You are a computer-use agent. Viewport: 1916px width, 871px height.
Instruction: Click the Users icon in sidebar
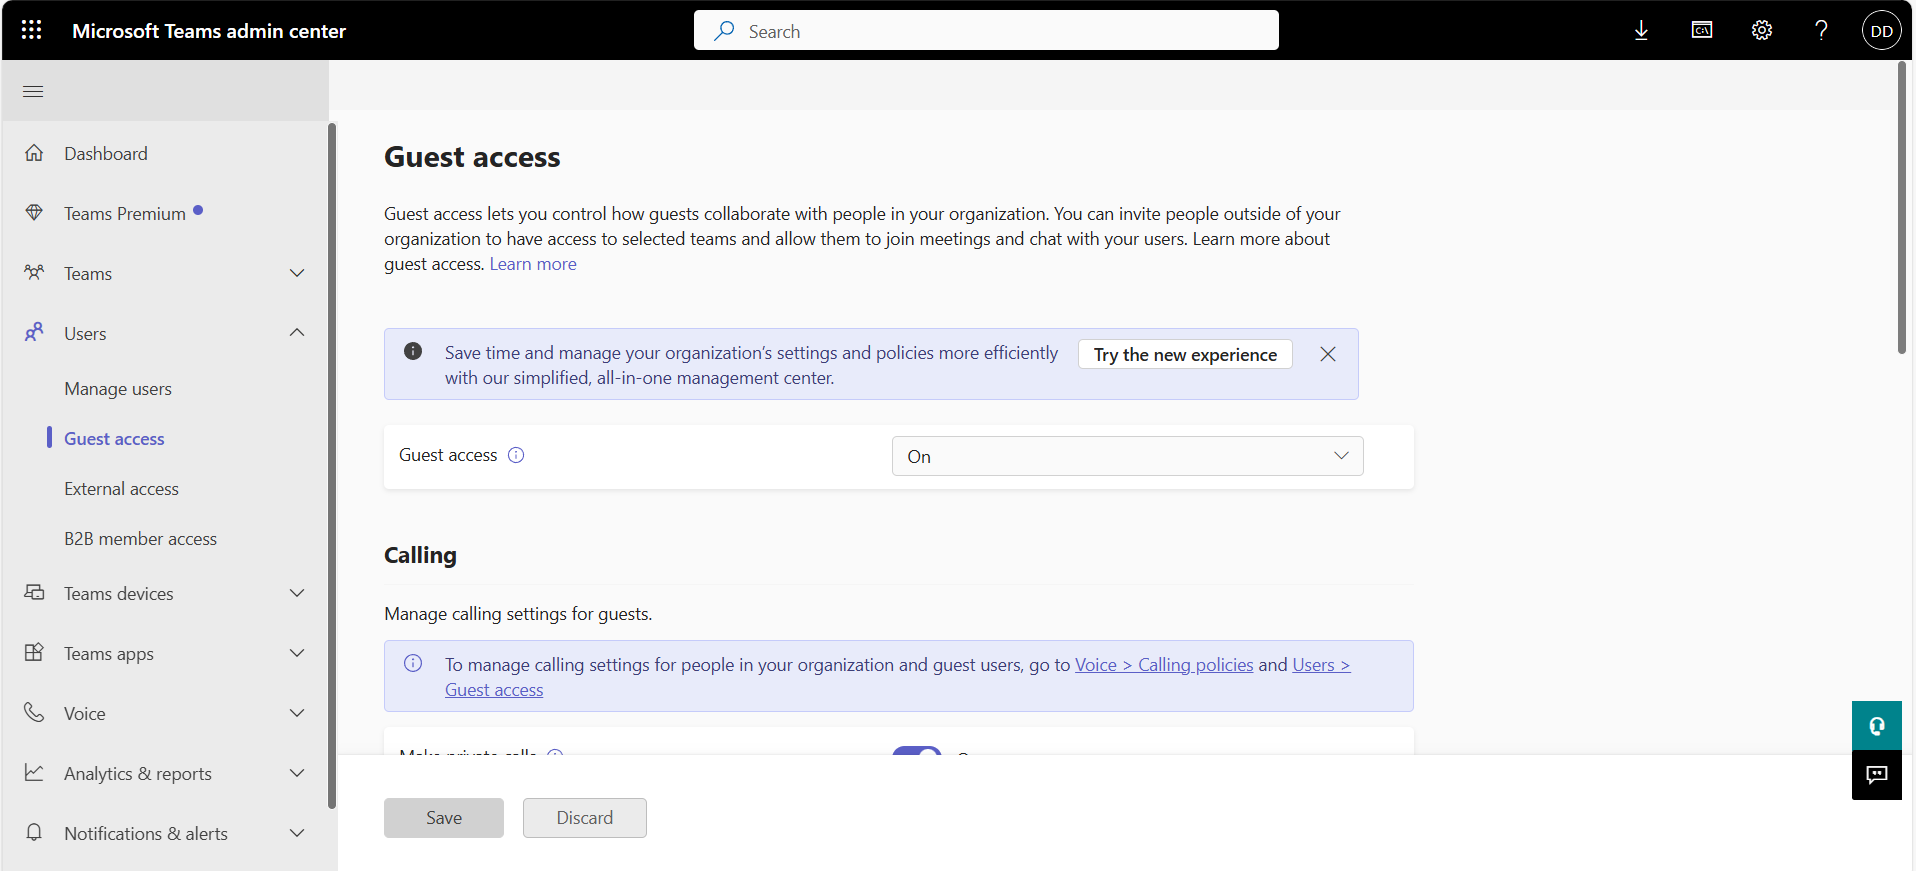click(34, 332)
